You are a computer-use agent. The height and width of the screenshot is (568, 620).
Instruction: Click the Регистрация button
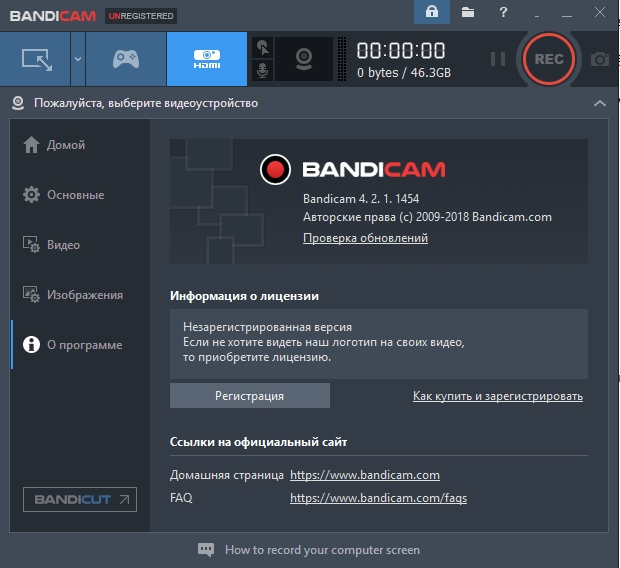click(250, 396)
